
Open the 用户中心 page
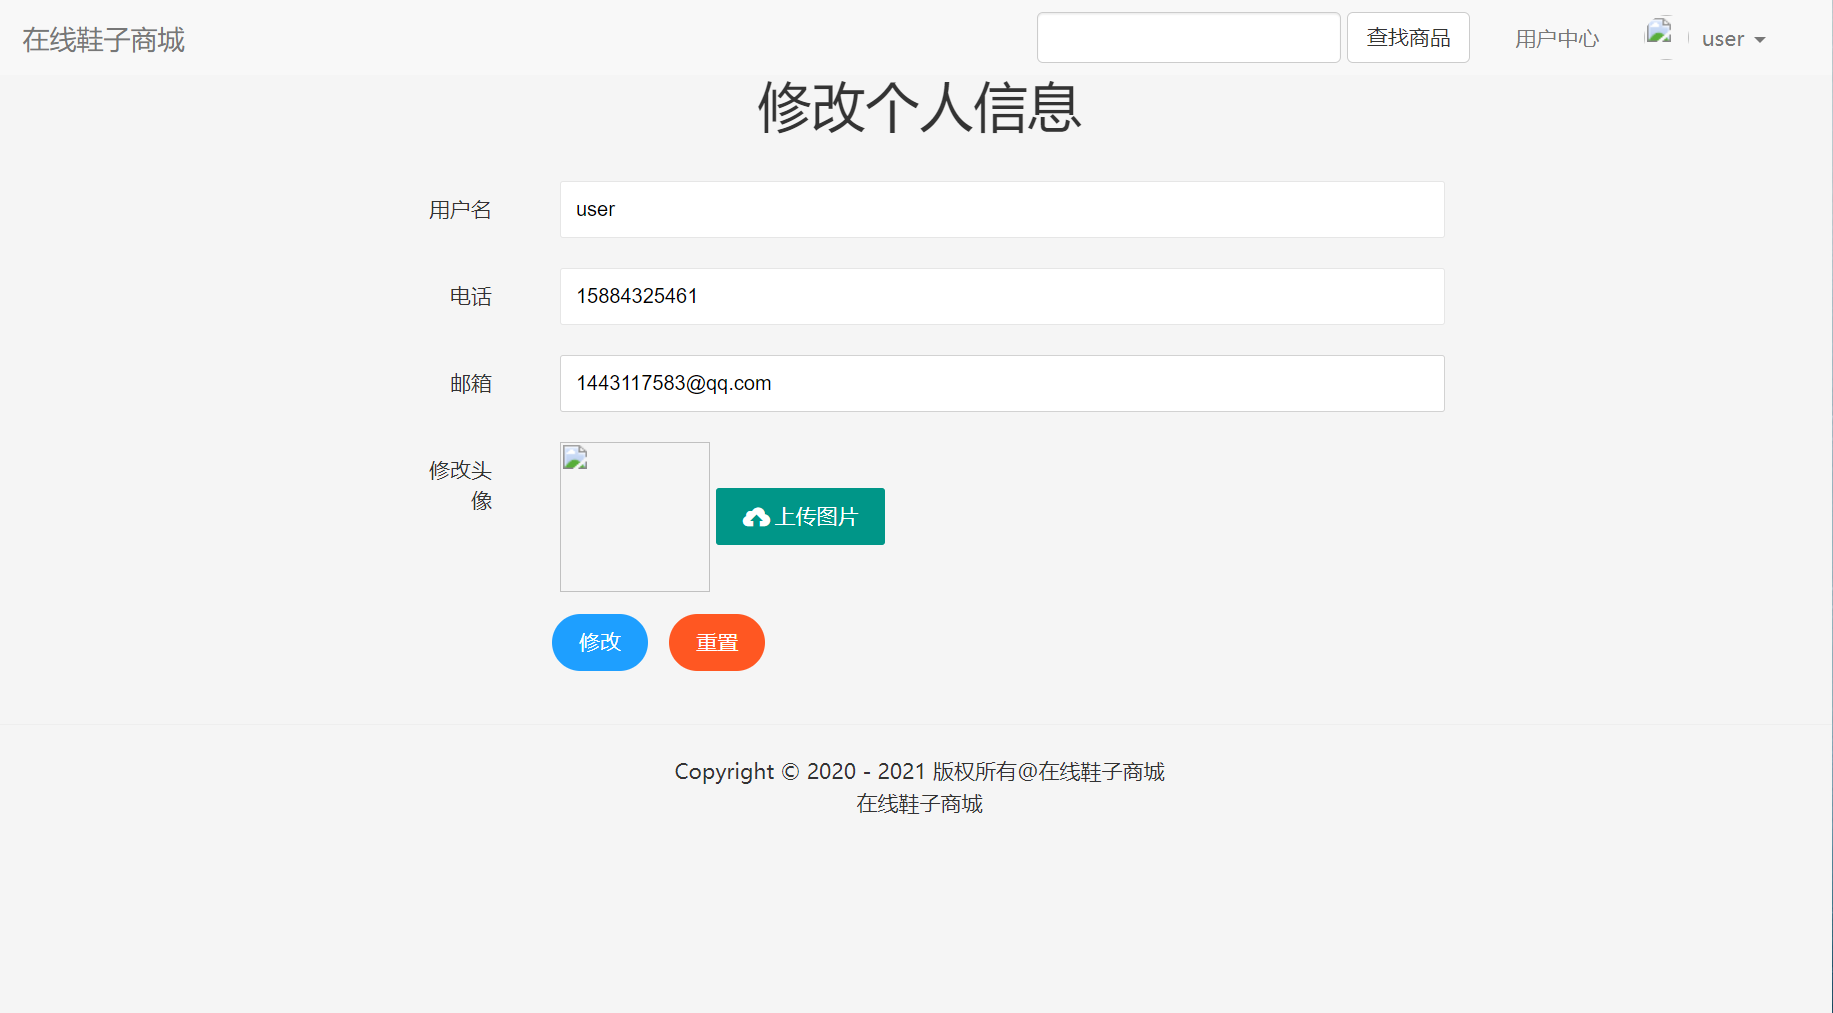coord(1556,38)
